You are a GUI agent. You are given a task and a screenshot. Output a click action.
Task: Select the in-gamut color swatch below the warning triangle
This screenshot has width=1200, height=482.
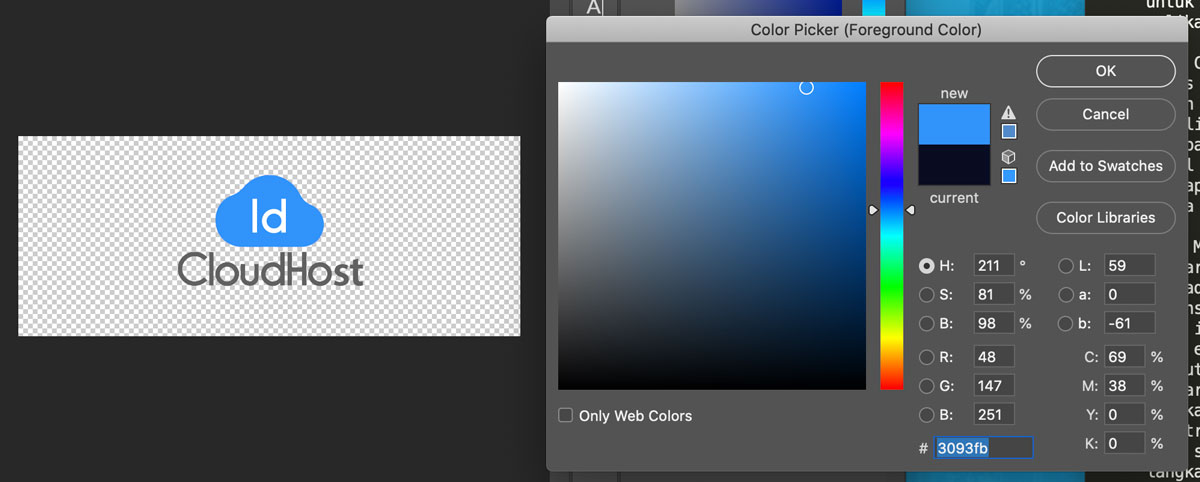tap(1009, 131)
